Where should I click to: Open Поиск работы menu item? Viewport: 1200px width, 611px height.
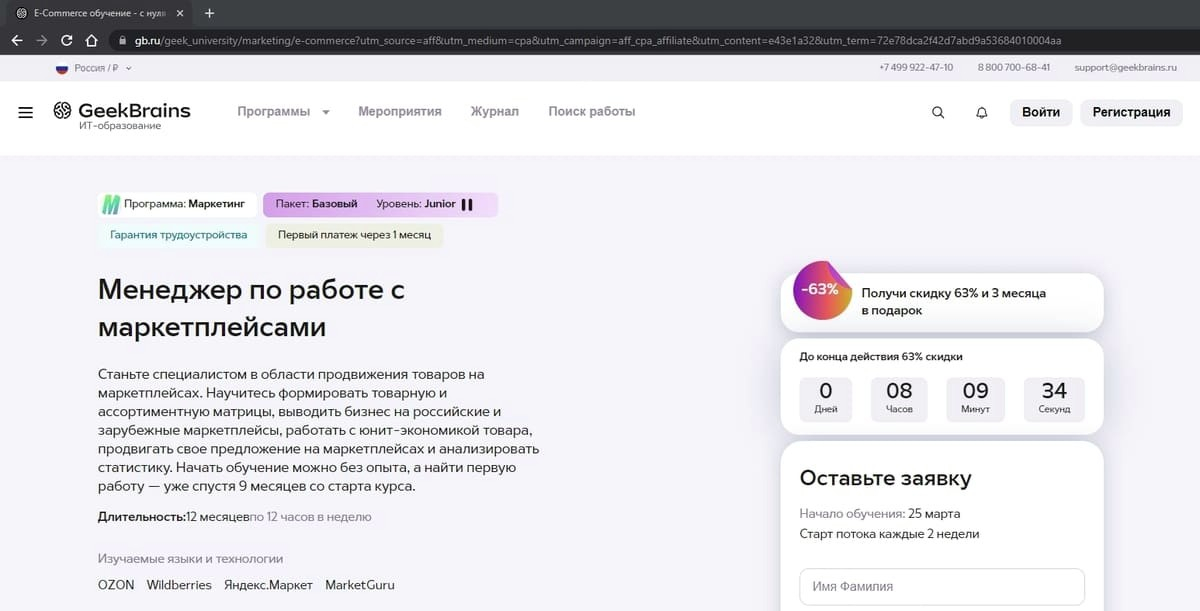click(592, 112)
